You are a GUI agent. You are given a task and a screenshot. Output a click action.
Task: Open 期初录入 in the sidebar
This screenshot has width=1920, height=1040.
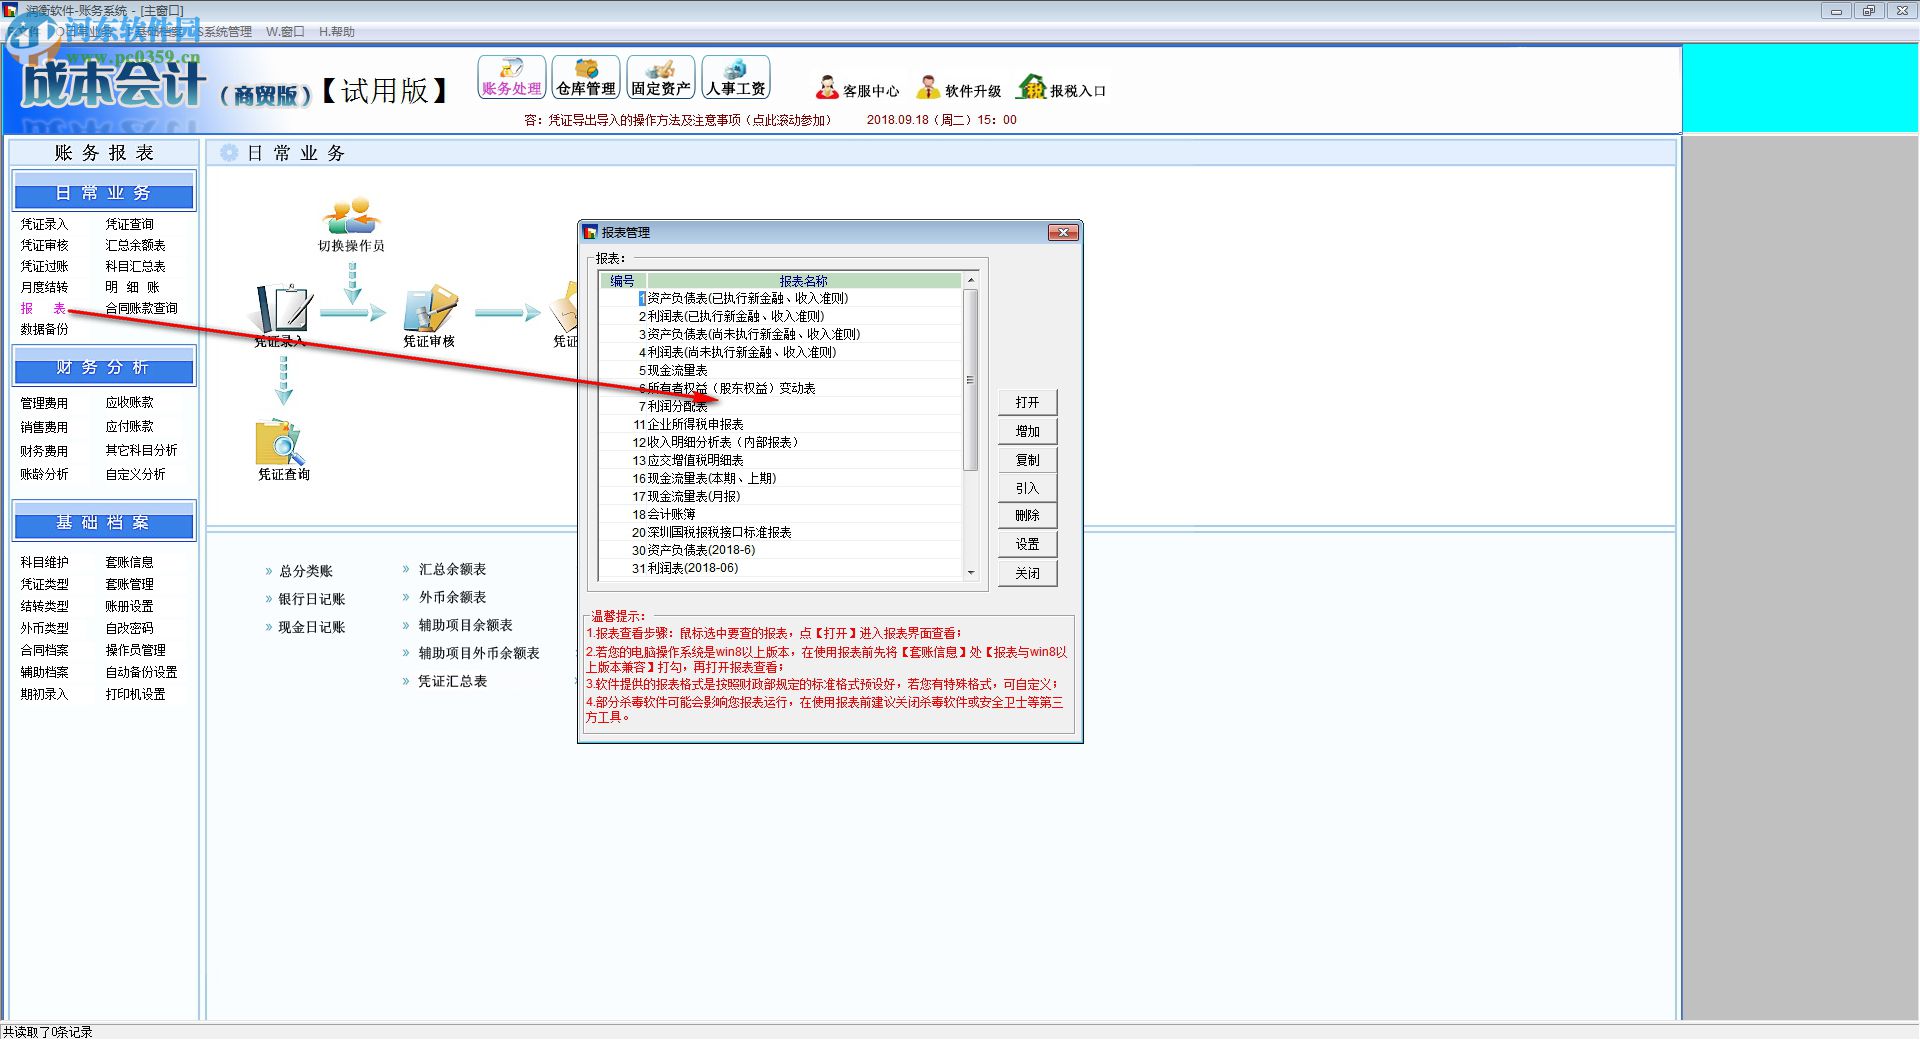44,694
